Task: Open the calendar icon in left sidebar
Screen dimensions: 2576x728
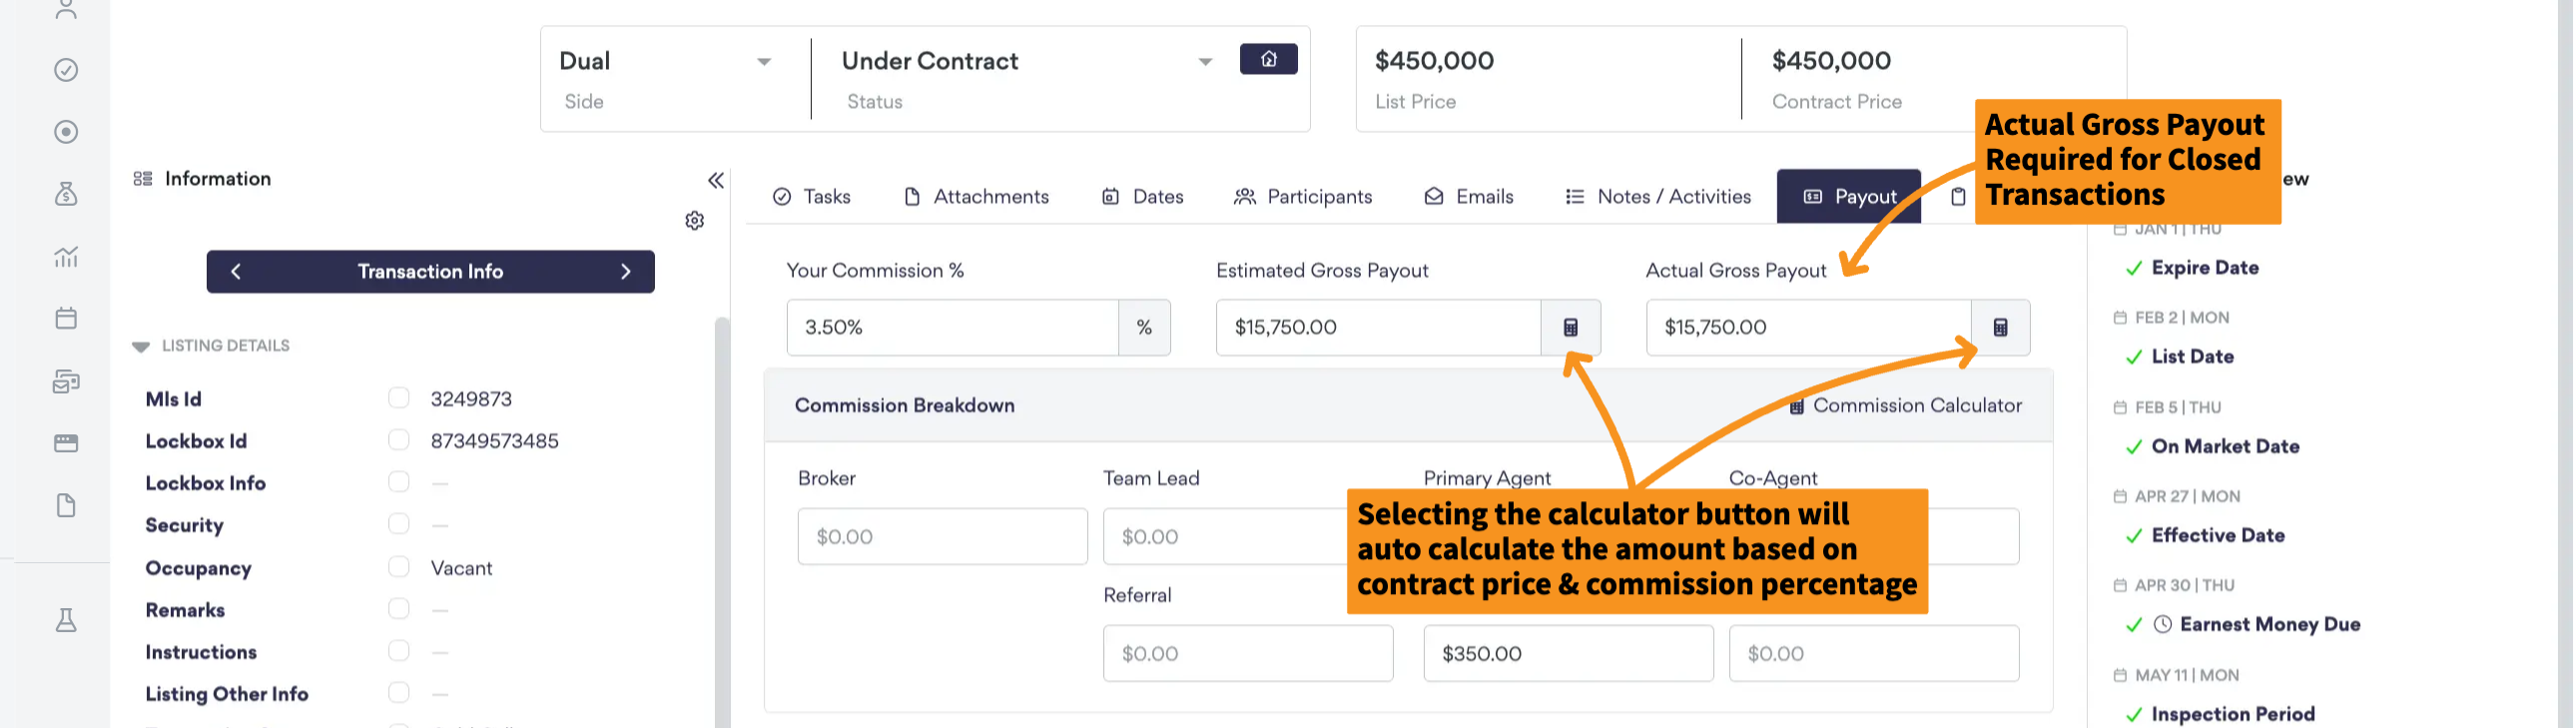Action: (x=66, y=318)
